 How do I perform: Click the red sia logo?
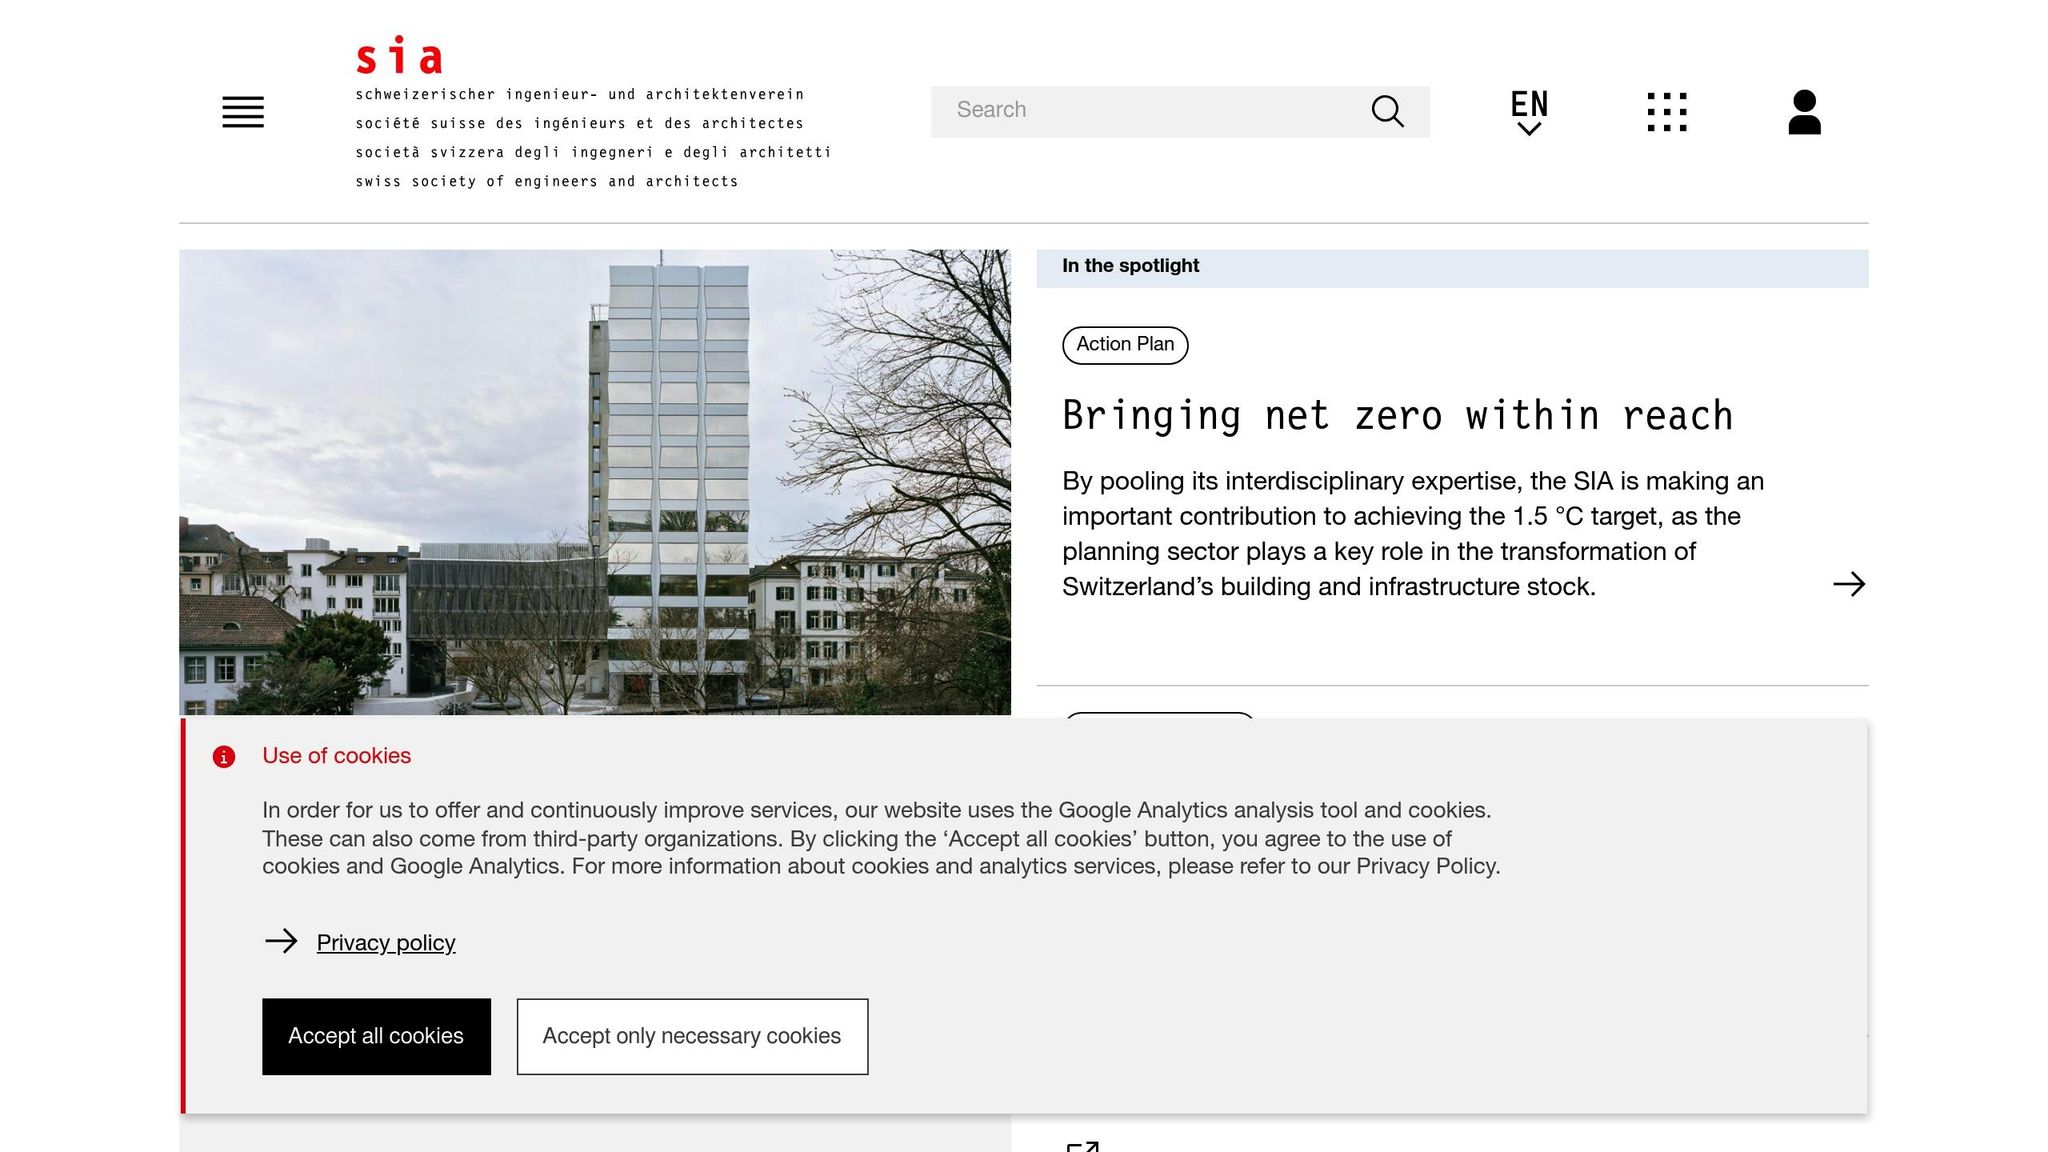click(x=399, y=56)
